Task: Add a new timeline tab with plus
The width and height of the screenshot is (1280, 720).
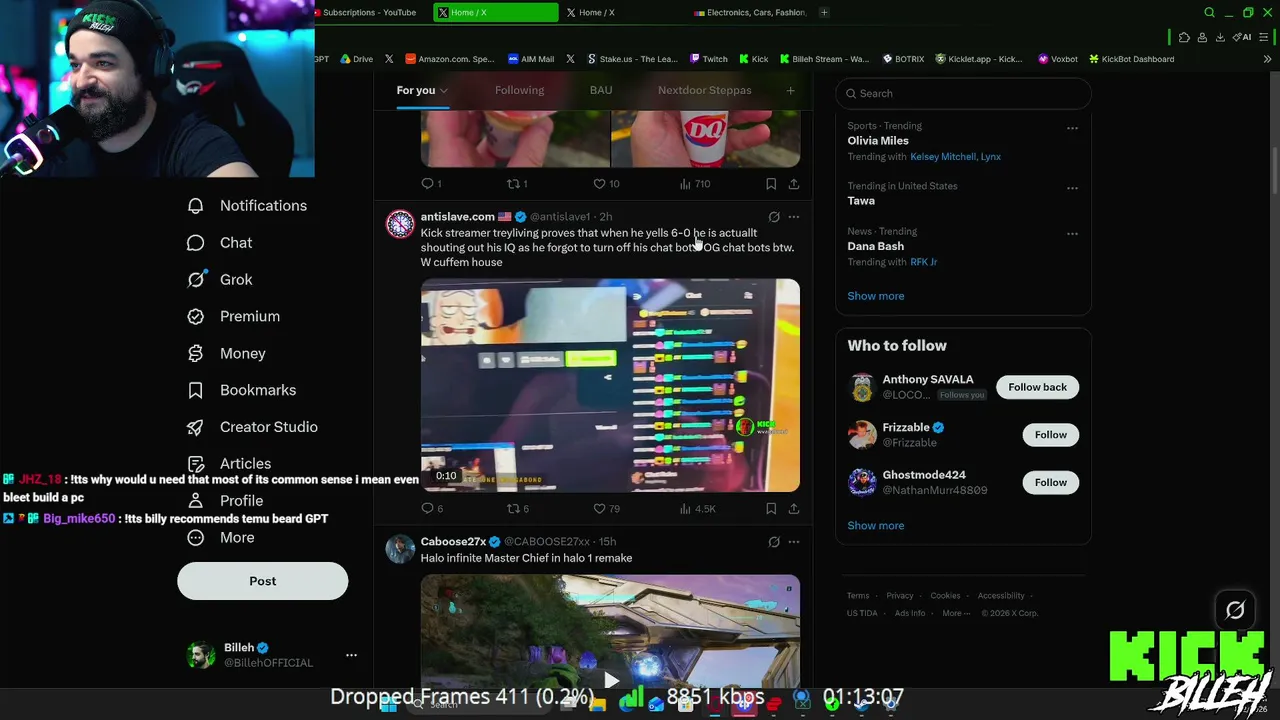Action: point(790,90)
